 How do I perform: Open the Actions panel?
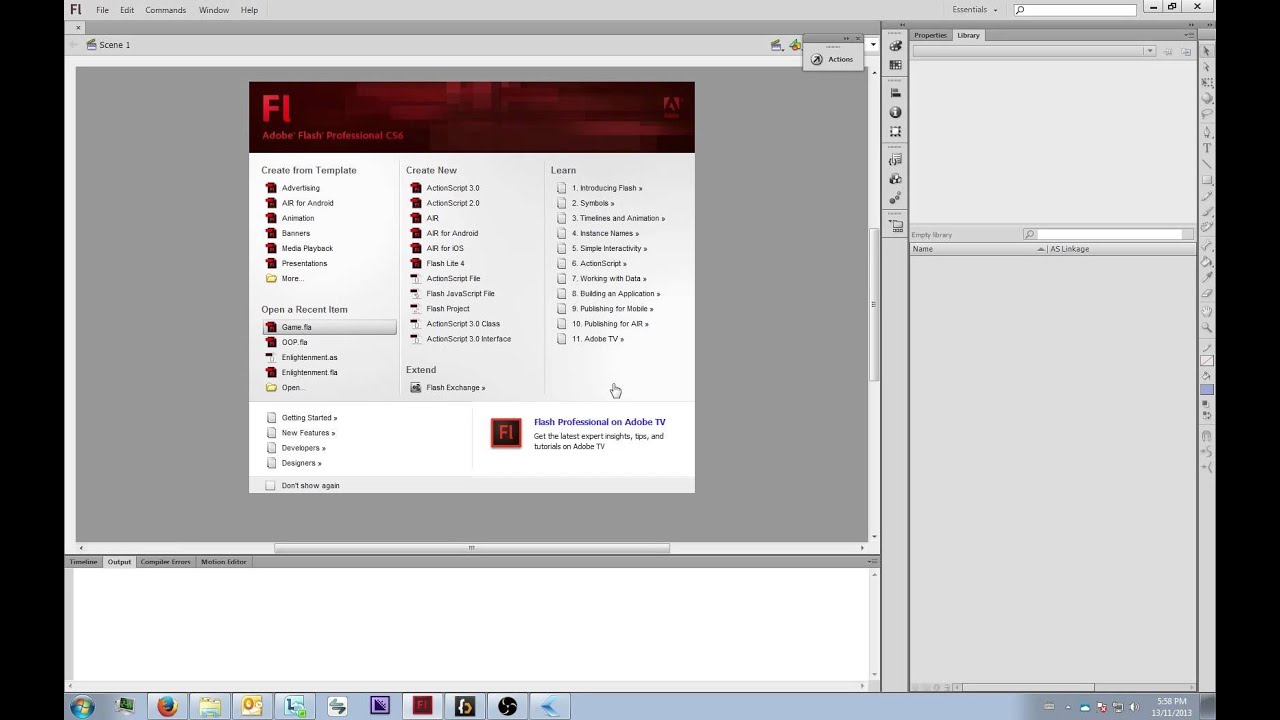pos(832,59)
